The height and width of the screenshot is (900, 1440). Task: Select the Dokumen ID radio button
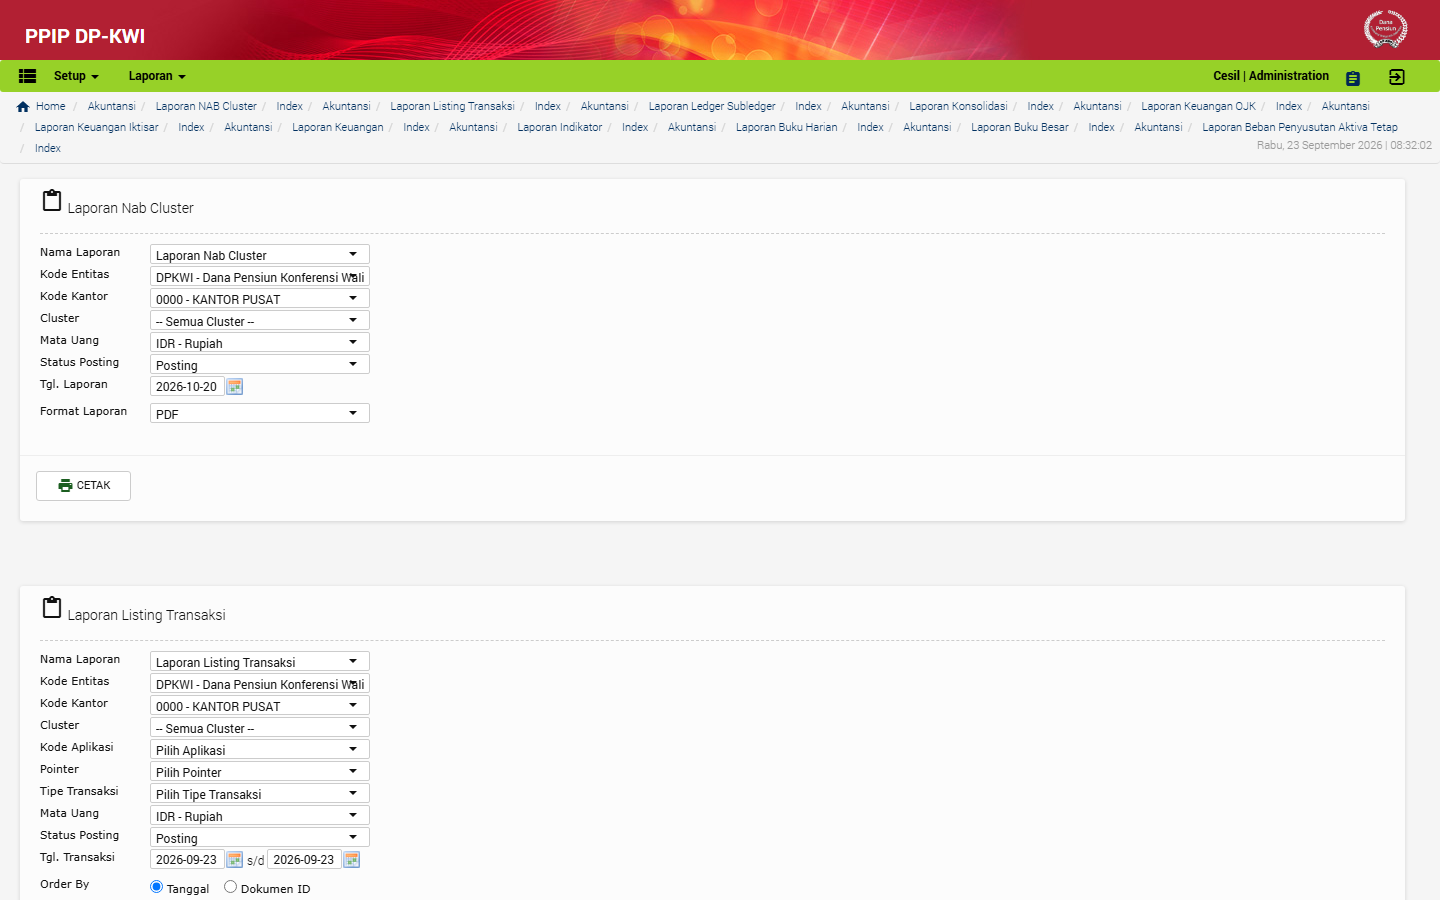tap(230, 887)
